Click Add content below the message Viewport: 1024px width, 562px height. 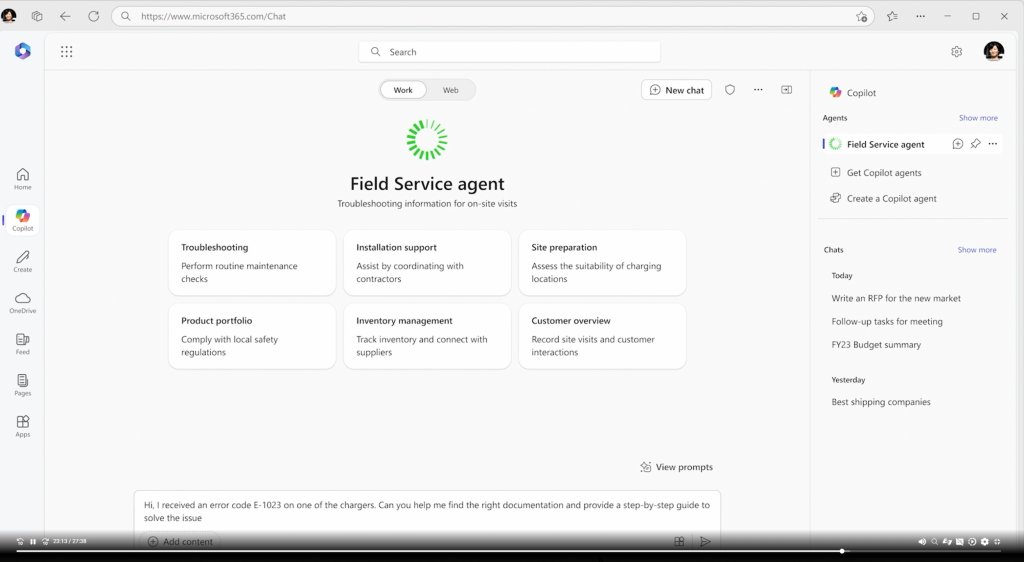point(180,541)
